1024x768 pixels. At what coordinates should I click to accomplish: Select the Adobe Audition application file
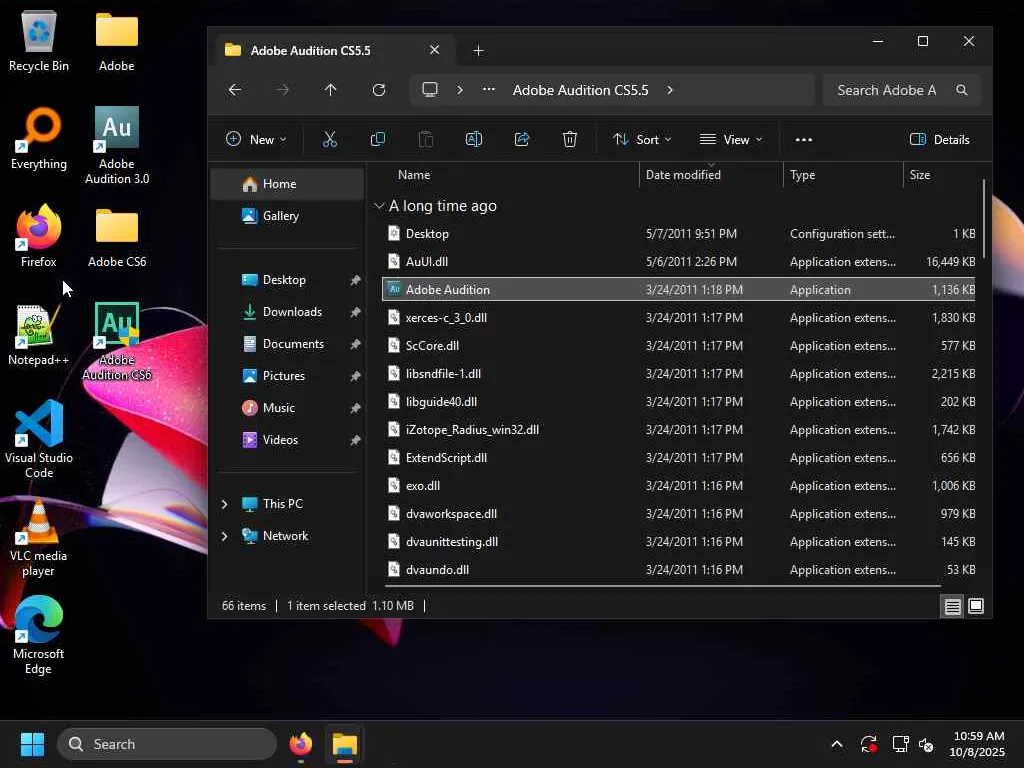click(x=679, y=289)
